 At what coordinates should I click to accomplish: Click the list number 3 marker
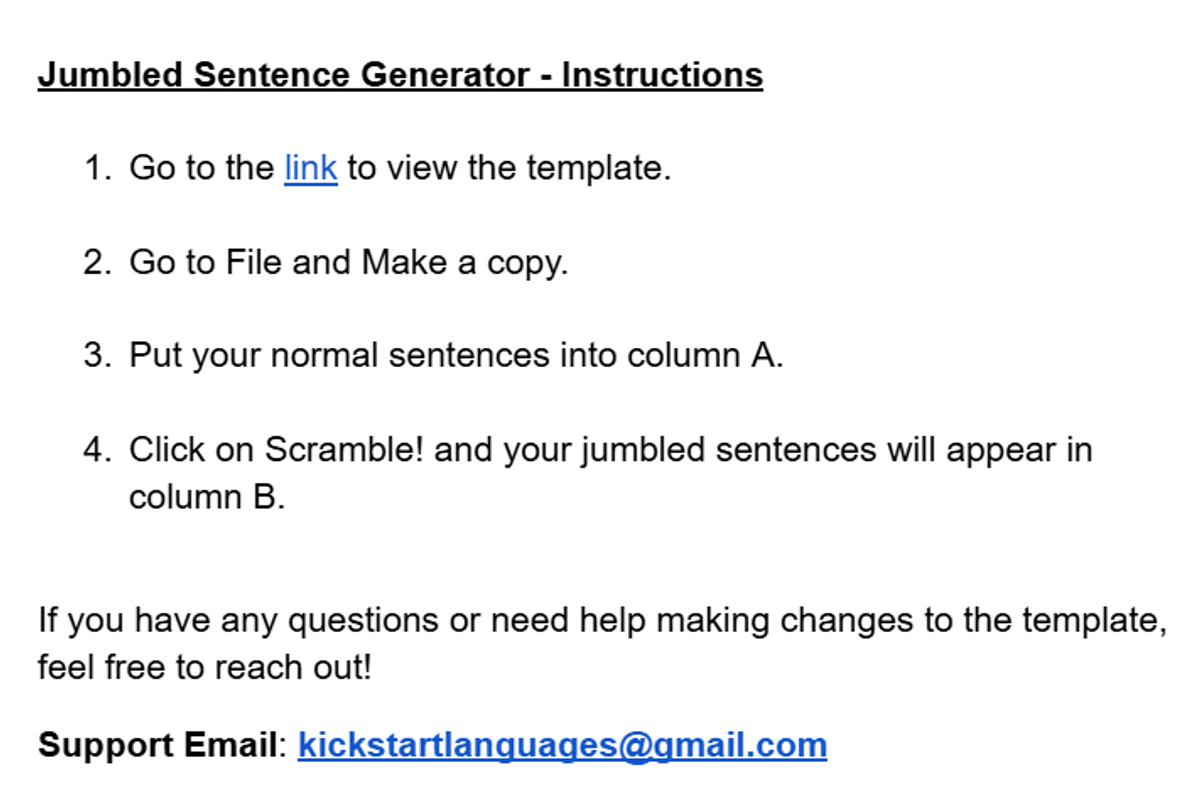point(98,356)
